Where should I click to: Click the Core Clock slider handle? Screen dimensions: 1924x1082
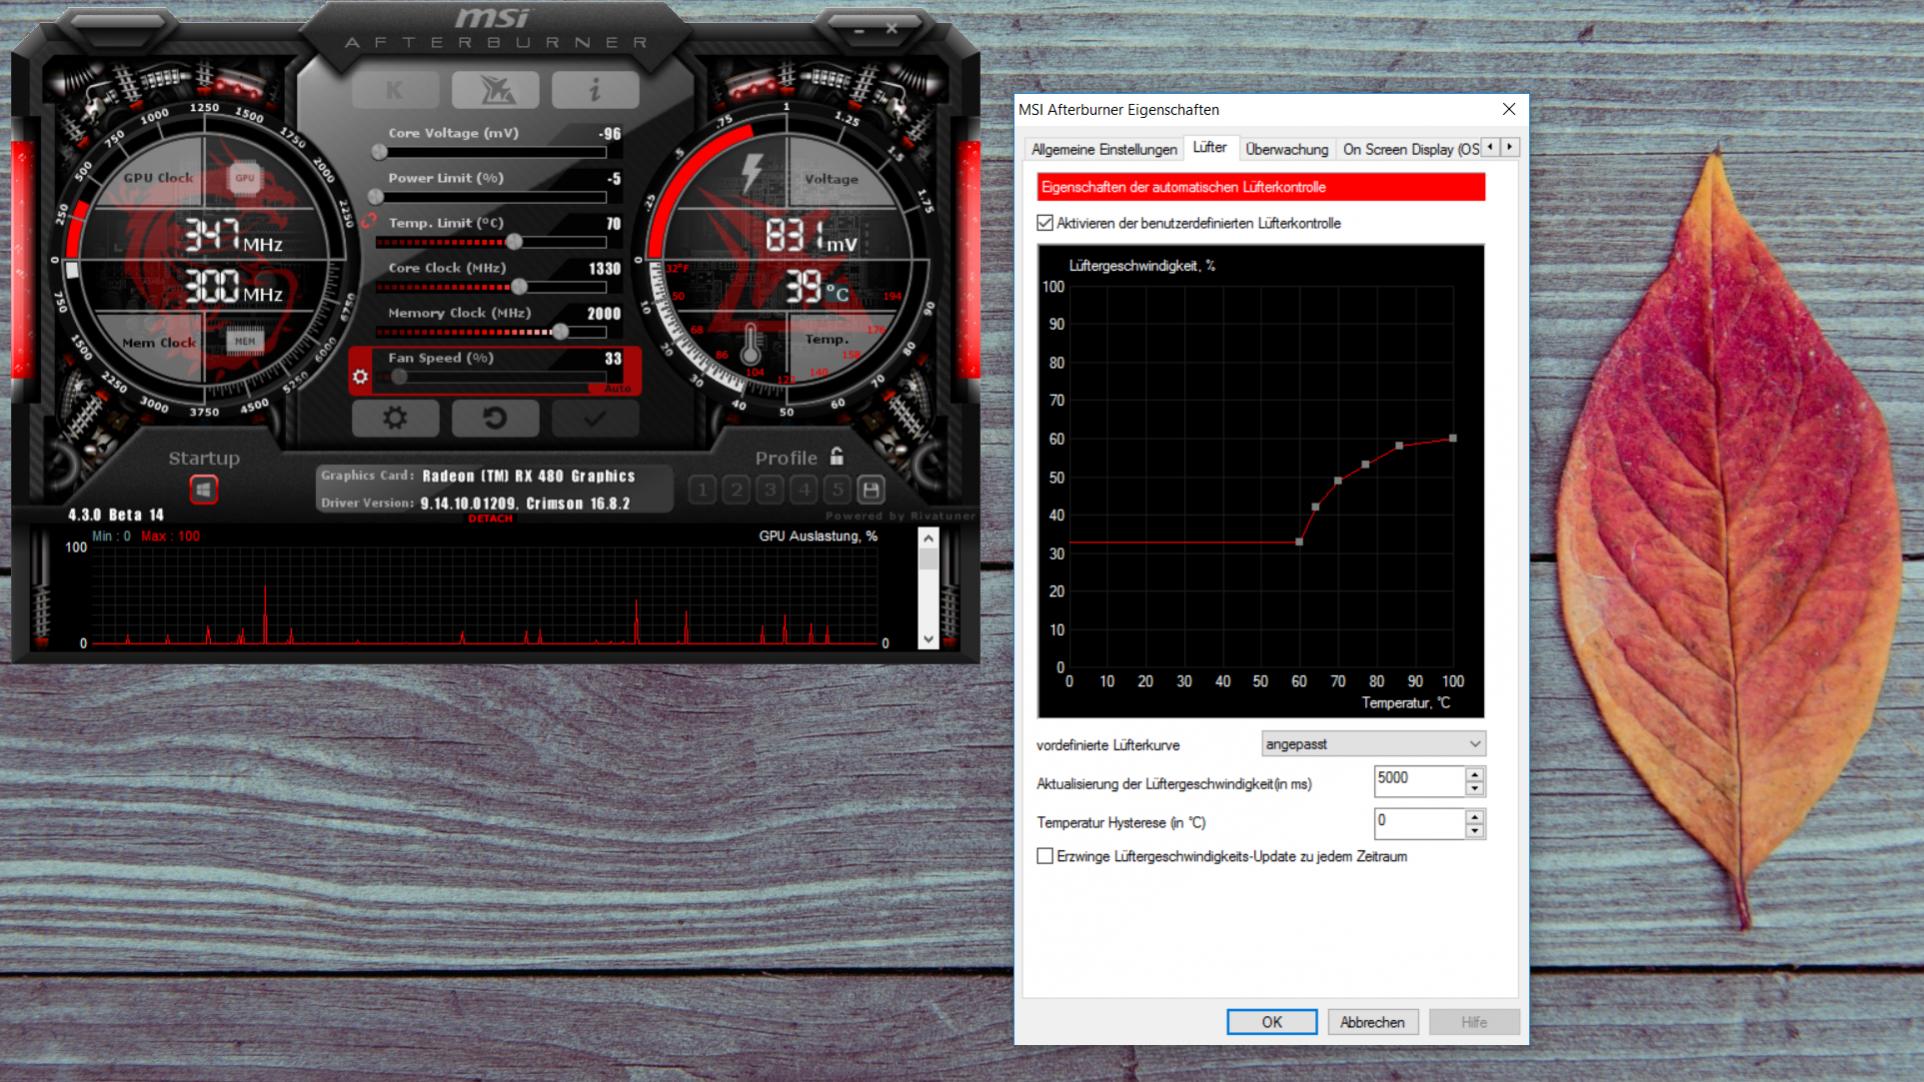(519, 287)
